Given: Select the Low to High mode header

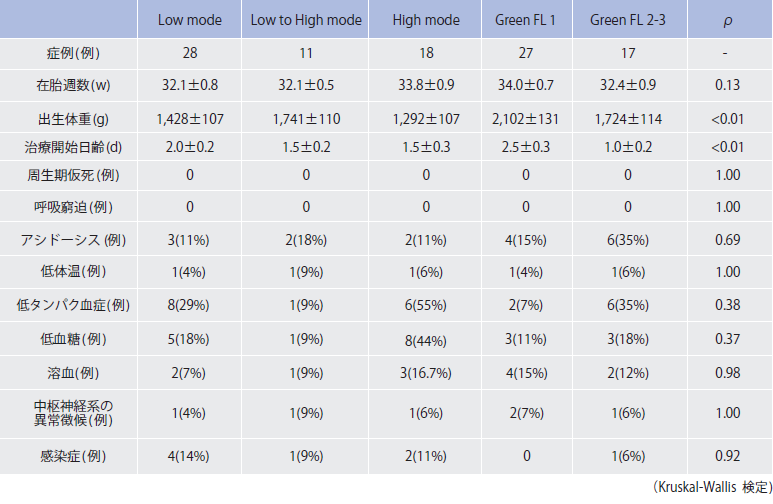Looking at the screenshot, I should click(306, 19).
